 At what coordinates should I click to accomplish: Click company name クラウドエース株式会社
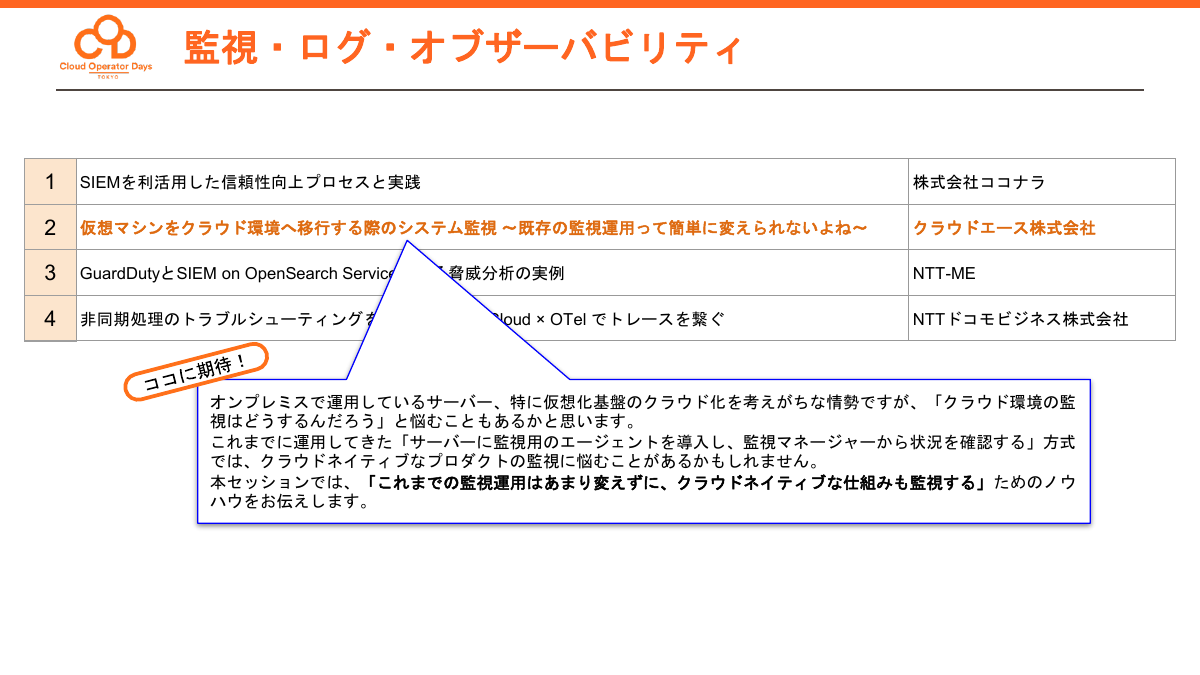pos(1004,228)
